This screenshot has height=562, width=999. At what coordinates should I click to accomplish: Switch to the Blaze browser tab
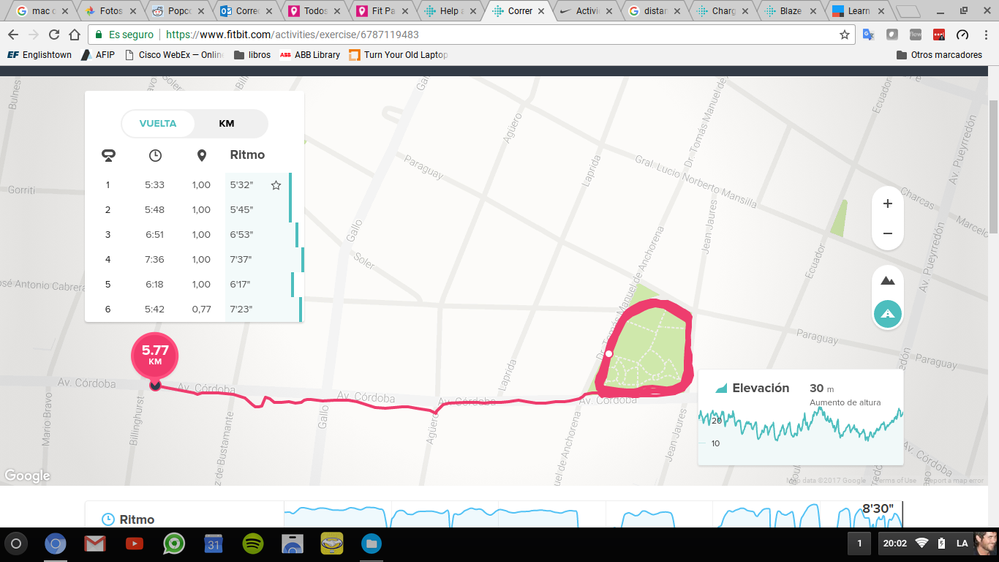pos(789,11)
